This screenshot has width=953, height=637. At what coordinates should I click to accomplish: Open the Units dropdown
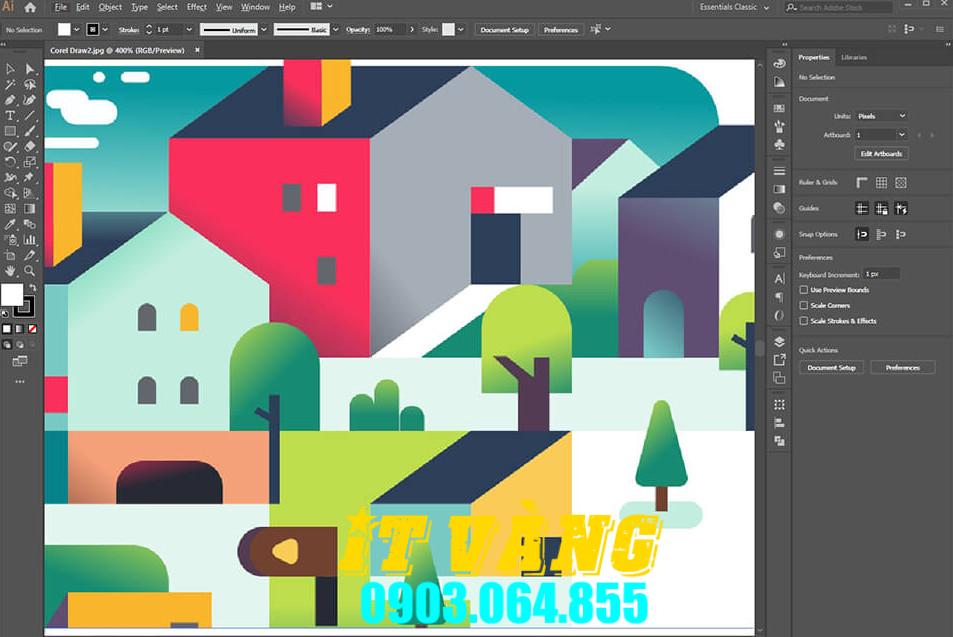[x=880, y=116]
